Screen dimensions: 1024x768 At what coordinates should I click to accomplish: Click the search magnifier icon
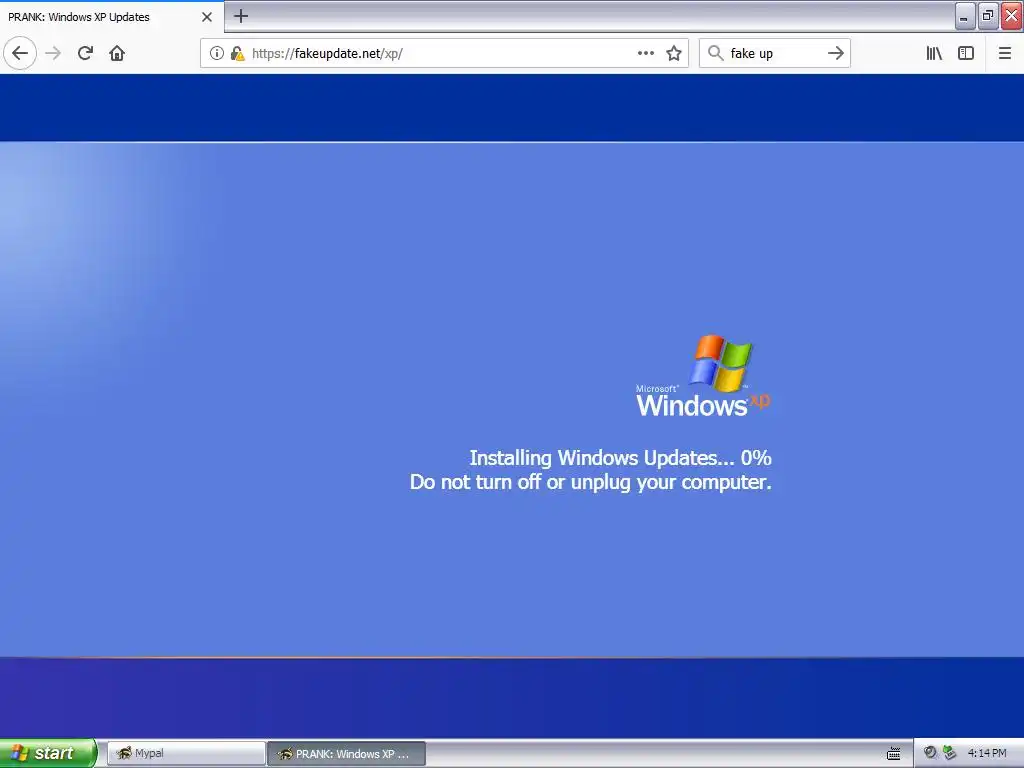(716, 53)
